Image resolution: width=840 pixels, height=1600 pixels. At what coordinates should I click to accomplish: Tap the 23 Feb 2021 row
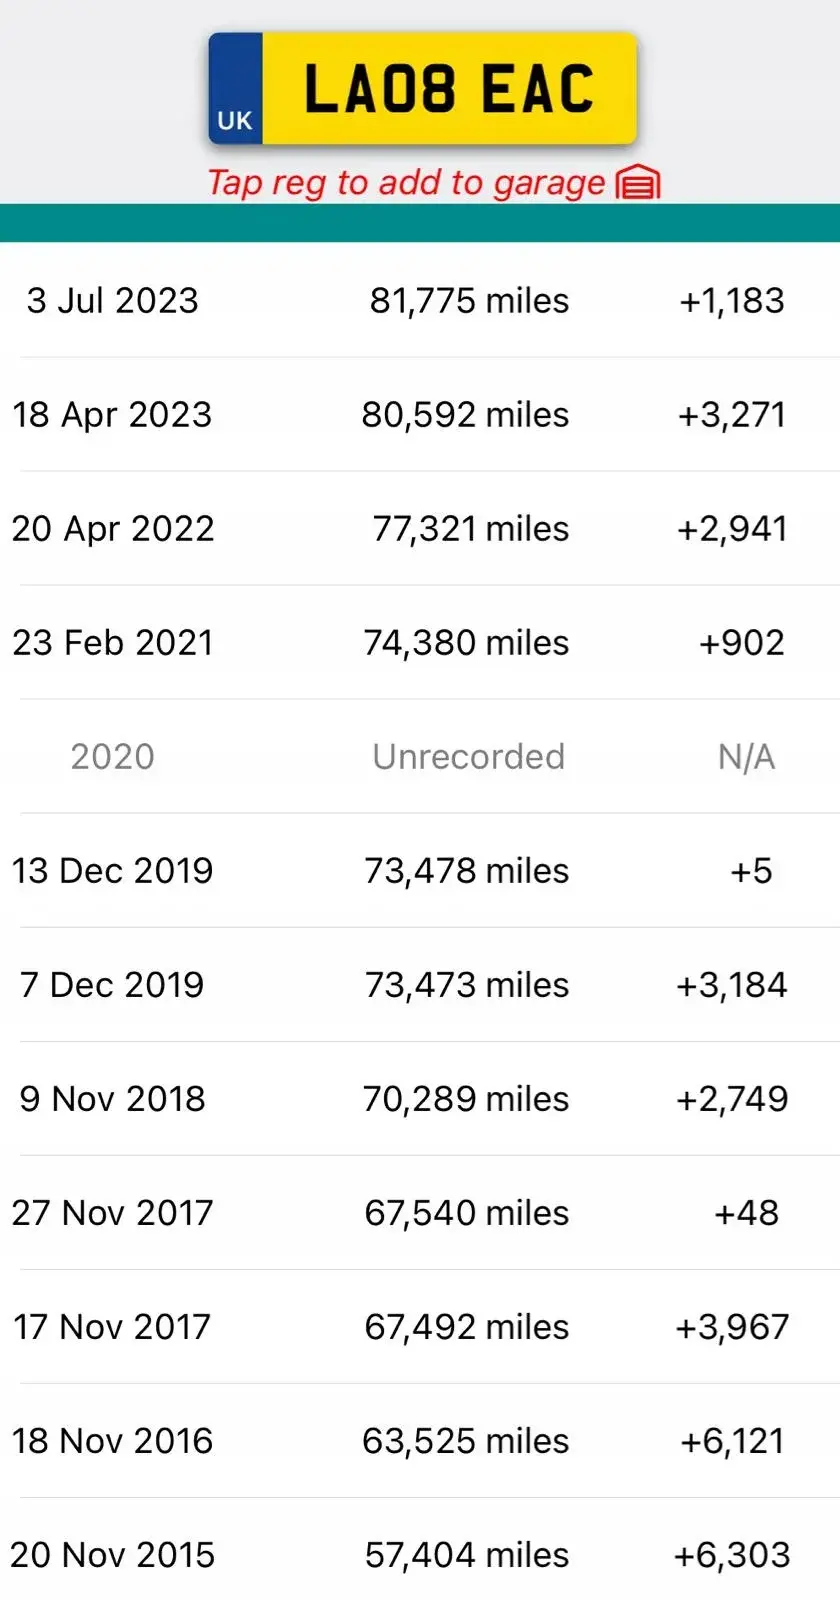pos(420,642)
